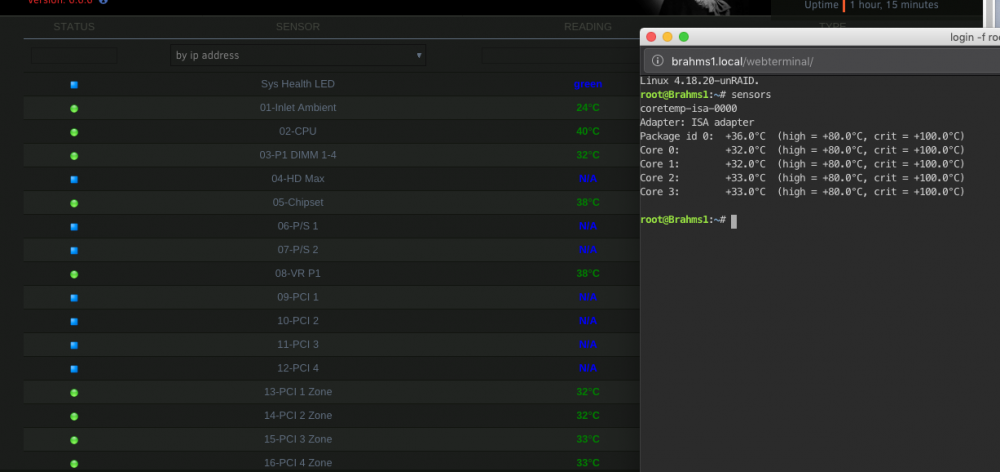The image size is (1000, 472).
Task: Click the brahms1.local webterminal address bar
Action: pyautogui.click(x=822, y=61)
